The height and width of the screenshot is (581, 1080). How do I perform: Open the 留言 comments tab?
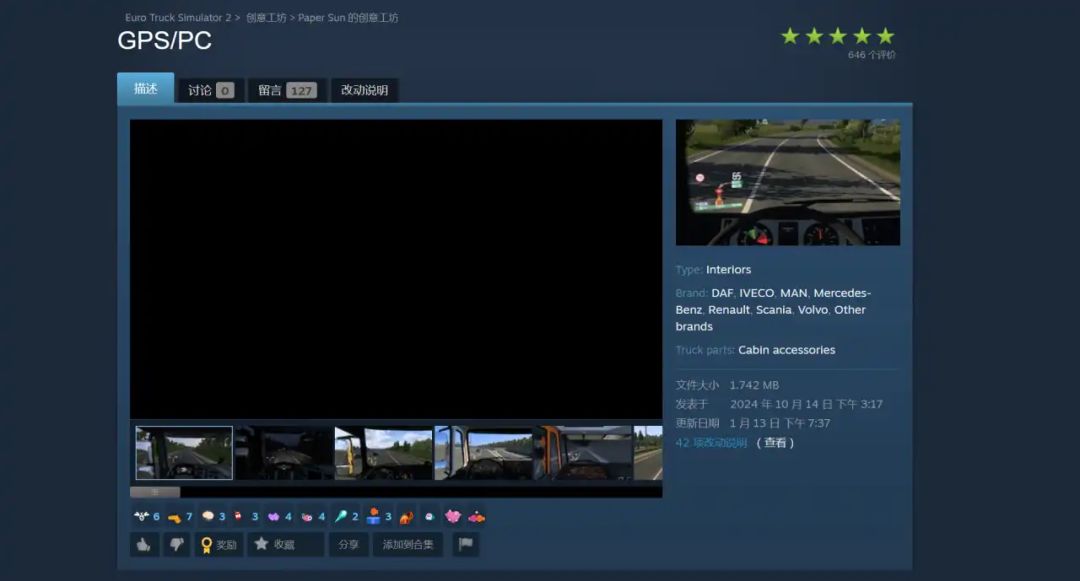coord(287,90)
